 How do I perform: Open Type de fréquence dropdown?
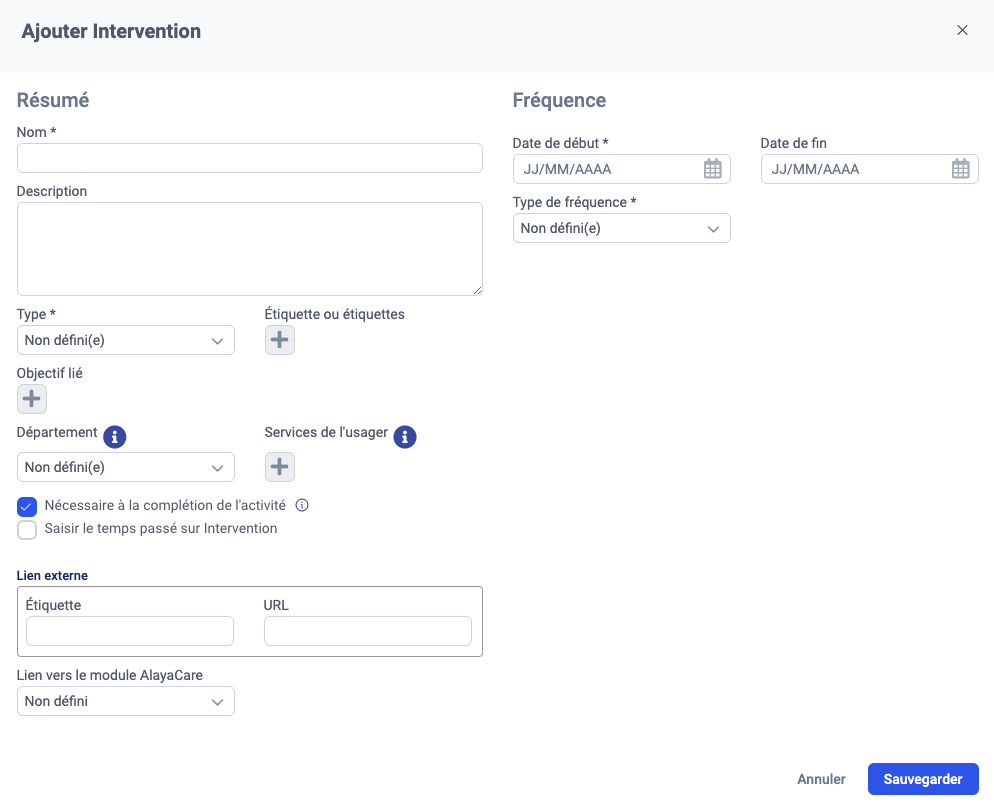(621, 228)
